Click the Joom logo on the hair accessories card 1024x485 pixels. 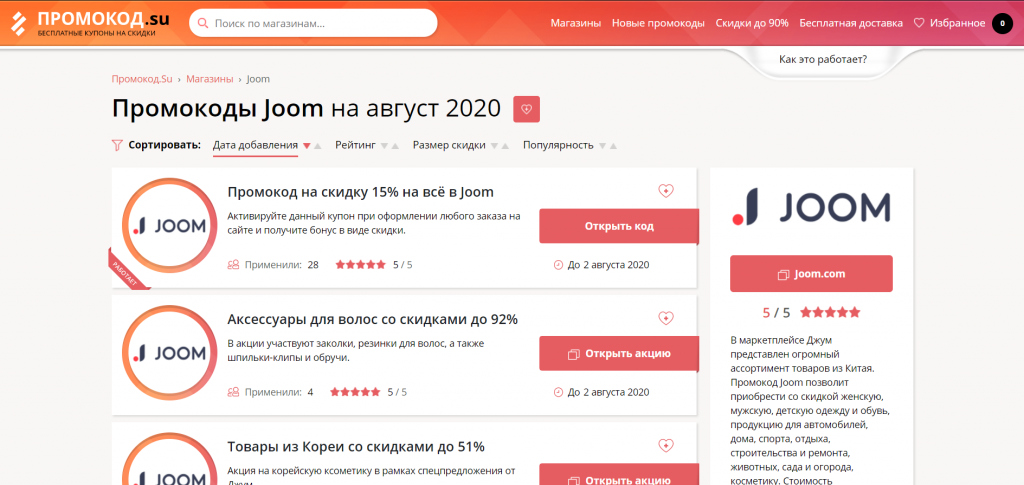(170, 353)
